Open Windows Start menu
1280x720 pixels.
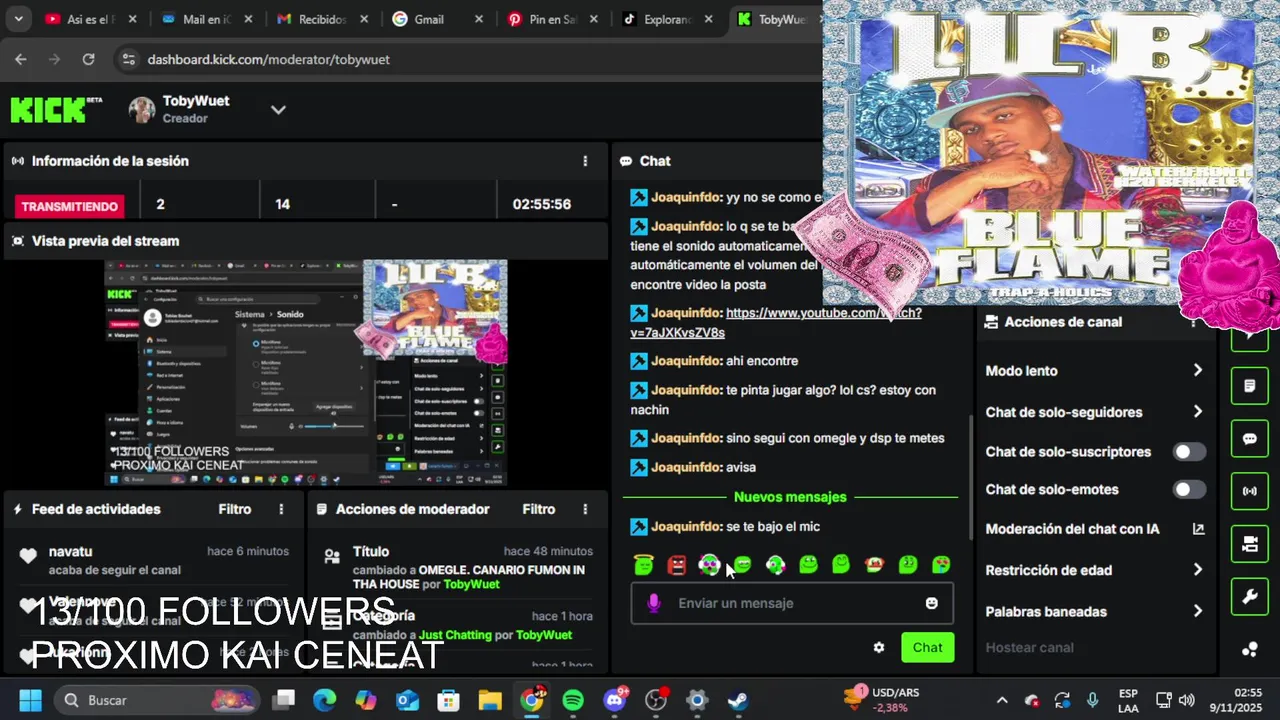click(x=30, y=700)
